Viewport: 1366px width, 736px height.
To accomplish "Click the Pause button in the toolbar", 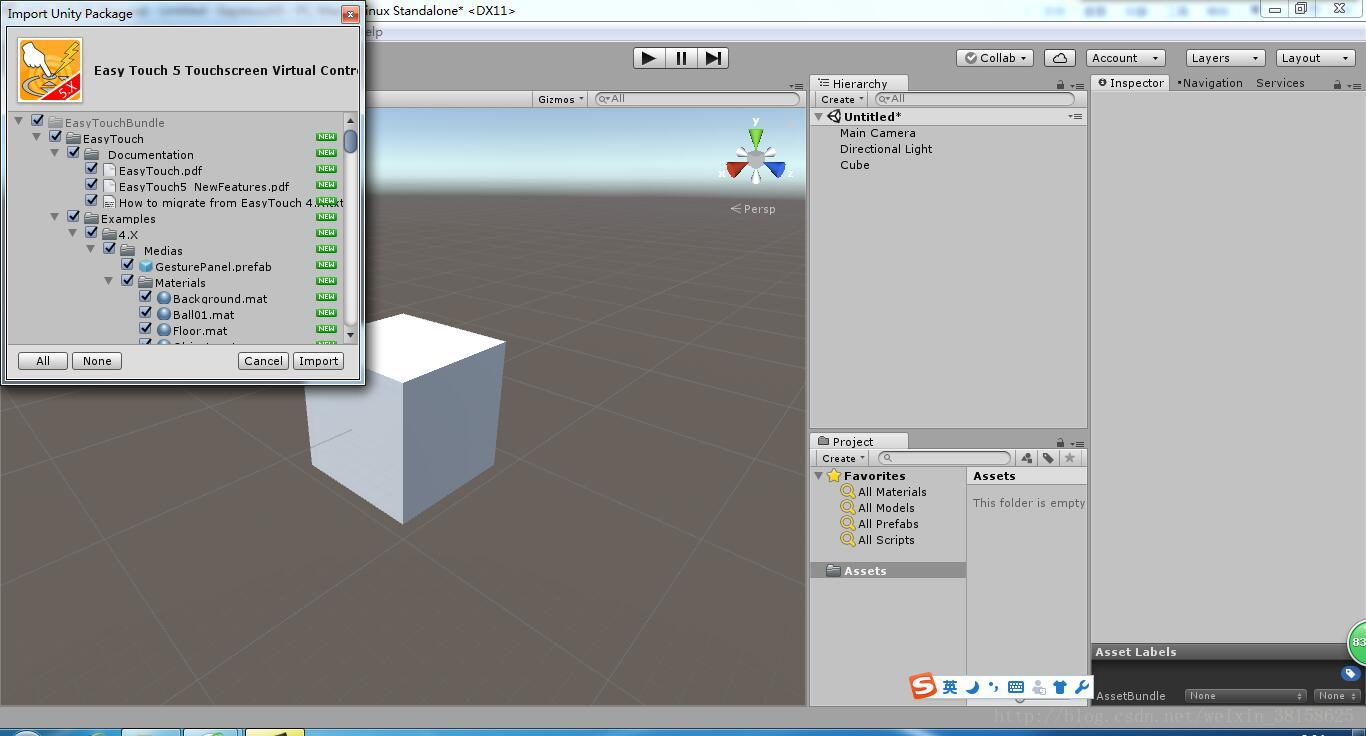I will (x=681, y=58).
